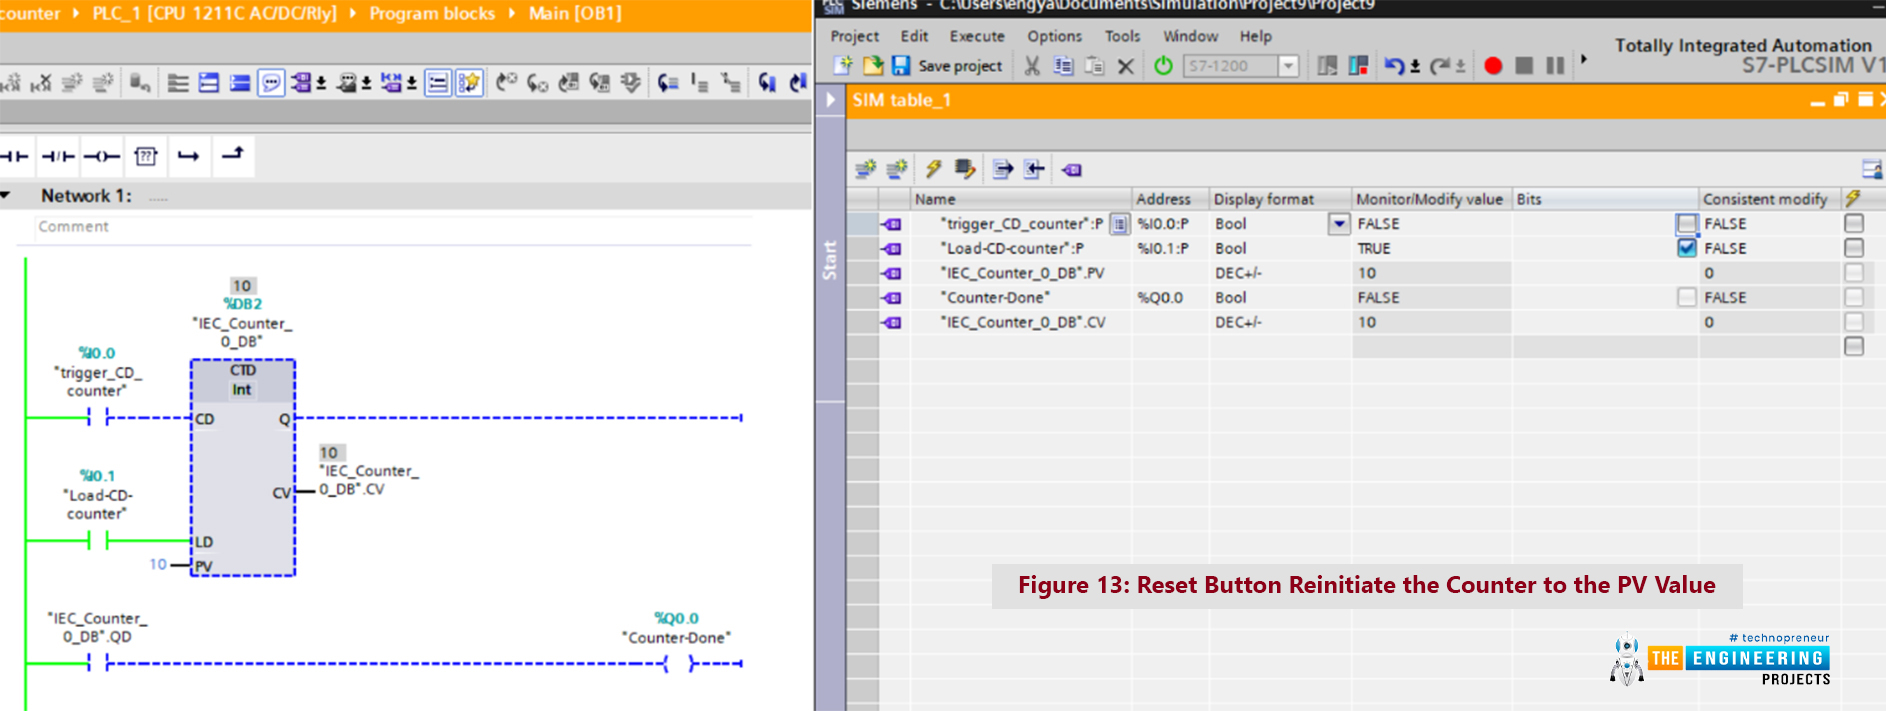
Task: Uncheck Bits checkbox for Load-CD-counter row
Action: coord(1687,248)
